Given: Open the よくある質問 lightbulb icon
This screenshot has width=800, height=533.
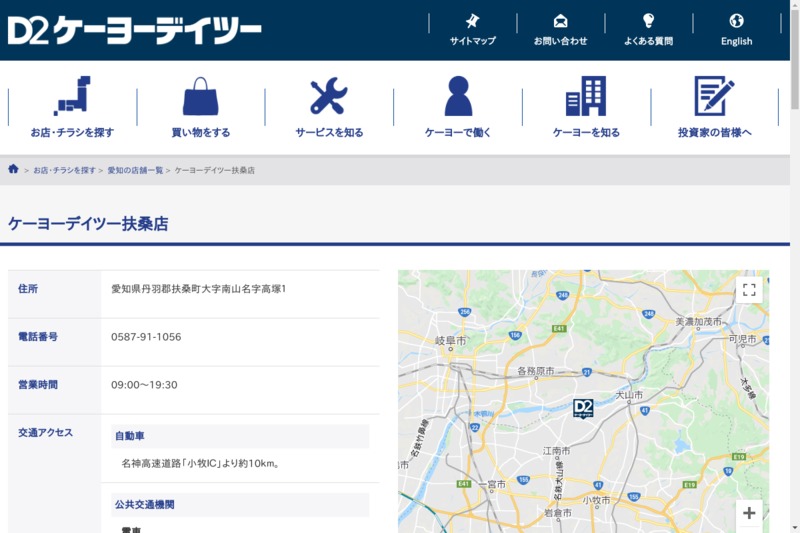Looking at the screenshot, I should [x=648, y=20].
